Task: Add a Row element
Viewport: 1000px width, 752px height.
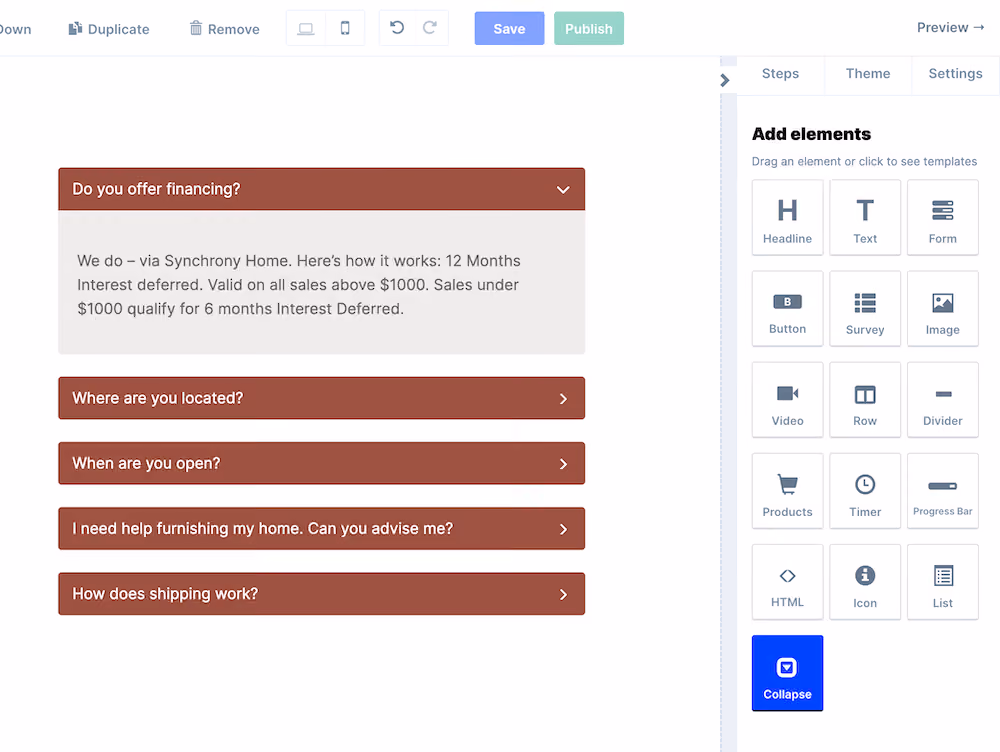Action: tap(865, 400)
